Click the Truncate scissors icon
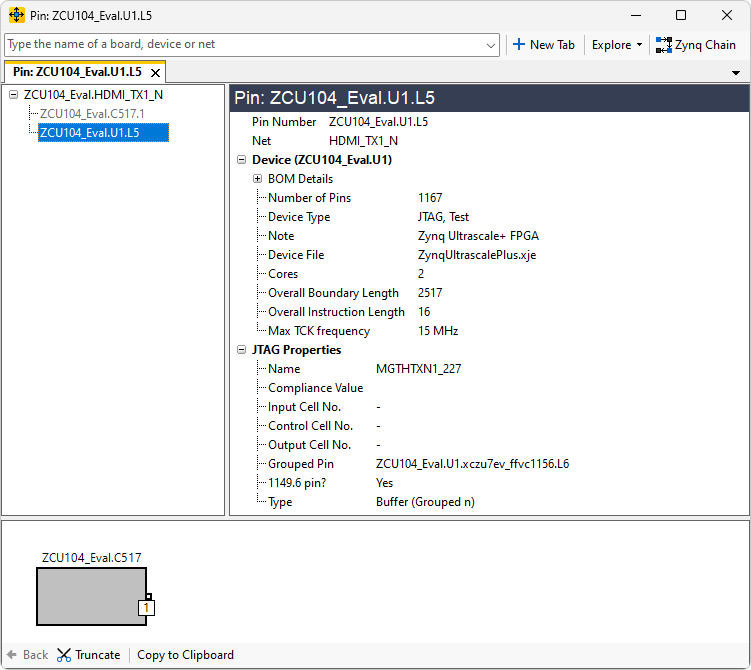The height and width of the screenshot is (670, 751). tap(64, 655)
